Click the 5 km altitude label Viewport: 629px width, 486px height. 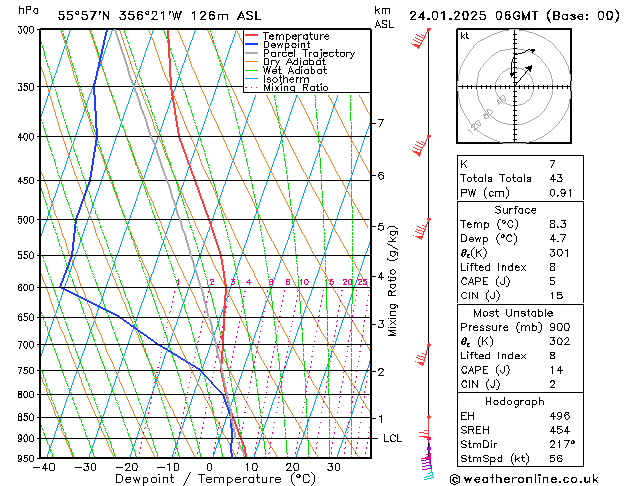coord(381,227)
